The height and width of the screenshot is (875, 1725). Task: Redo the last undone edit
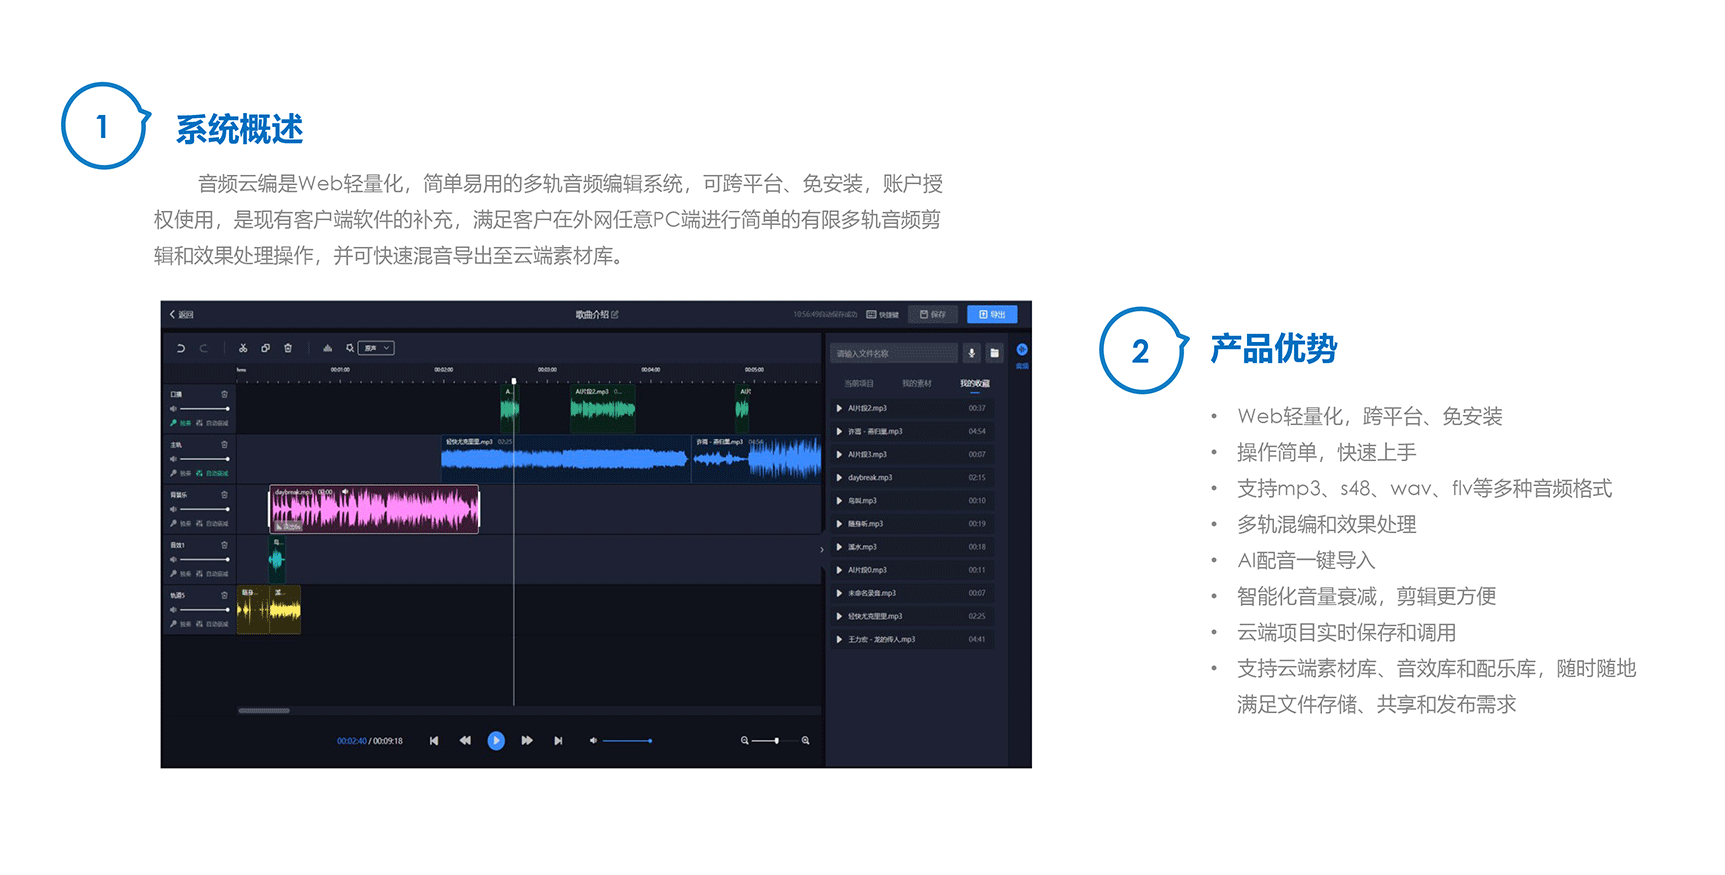pyautogui.click(x=203, y=348)
